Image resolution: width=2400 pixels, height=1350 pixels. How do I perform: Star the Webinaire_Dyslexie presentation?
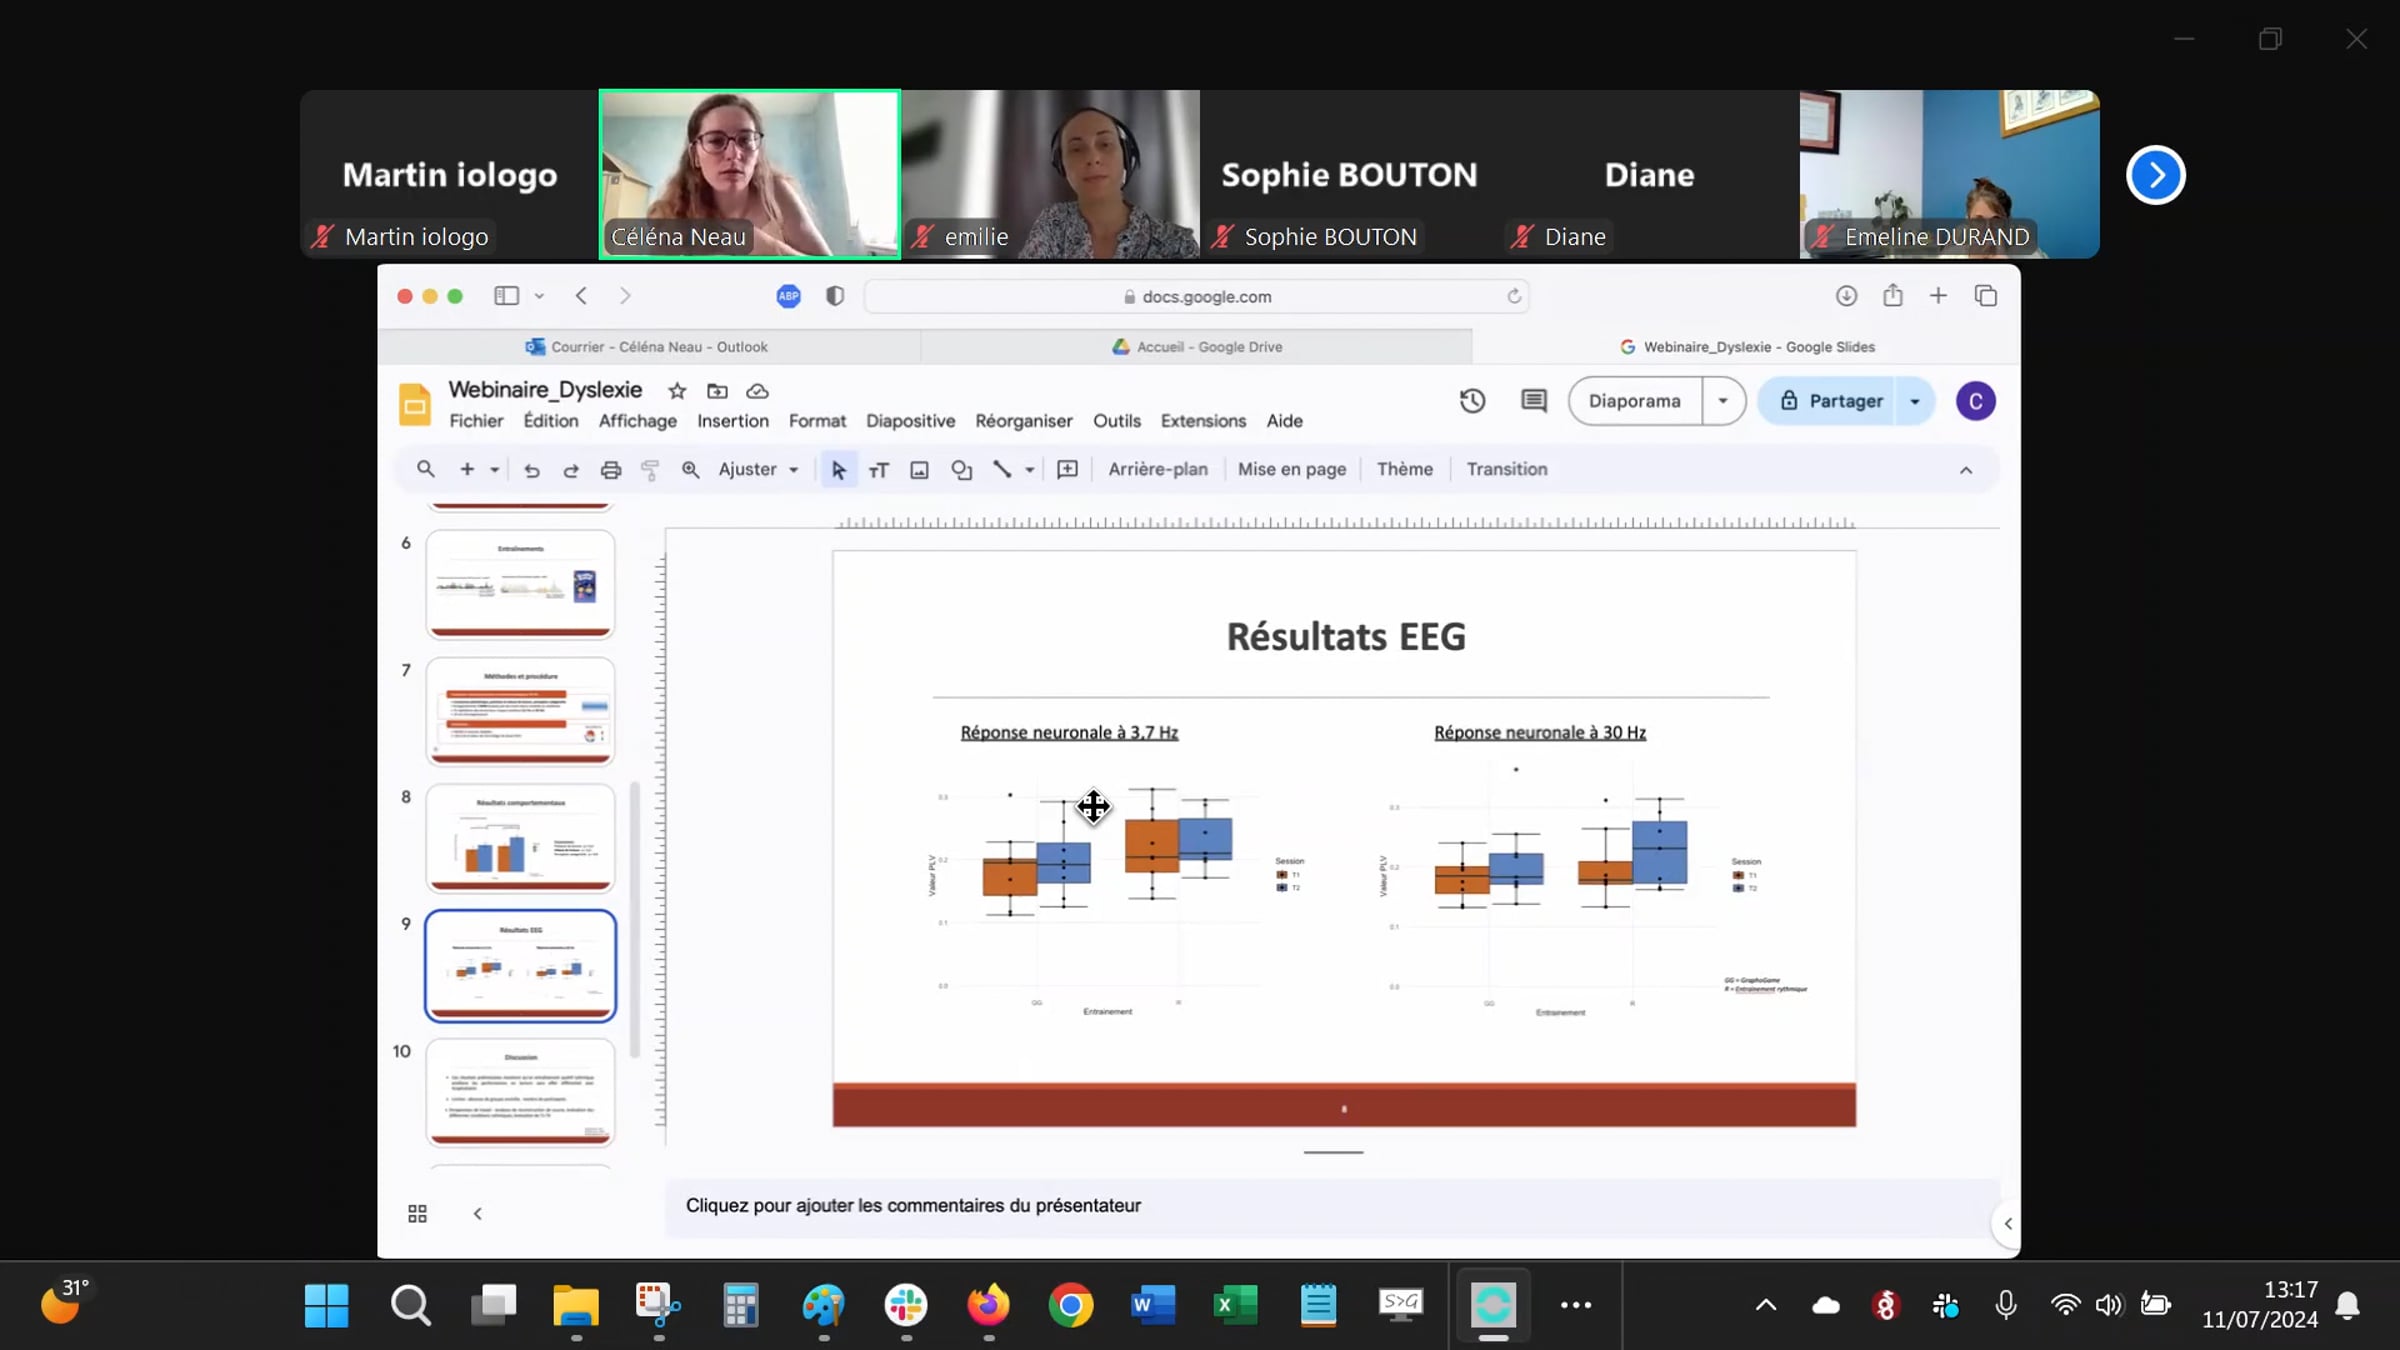click(677, 391)
